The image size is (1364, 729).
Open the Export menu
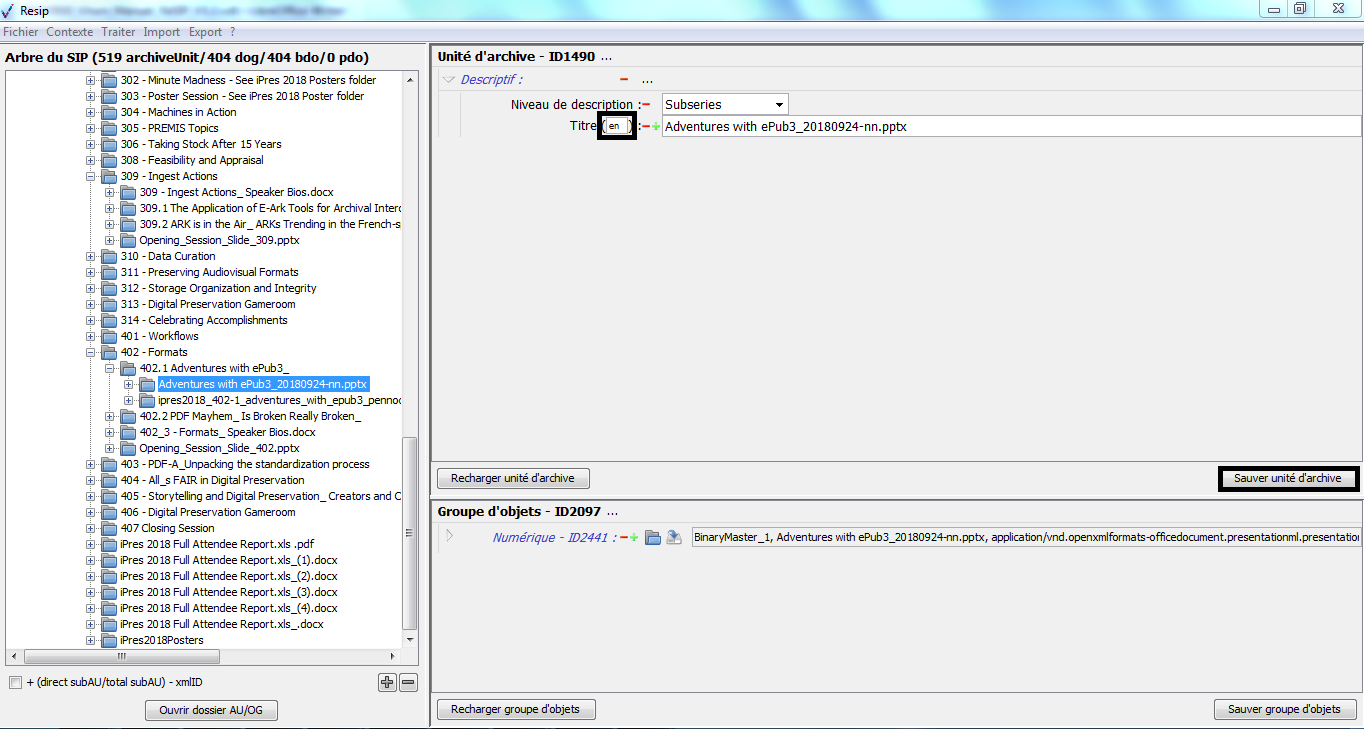click(205, 32)
